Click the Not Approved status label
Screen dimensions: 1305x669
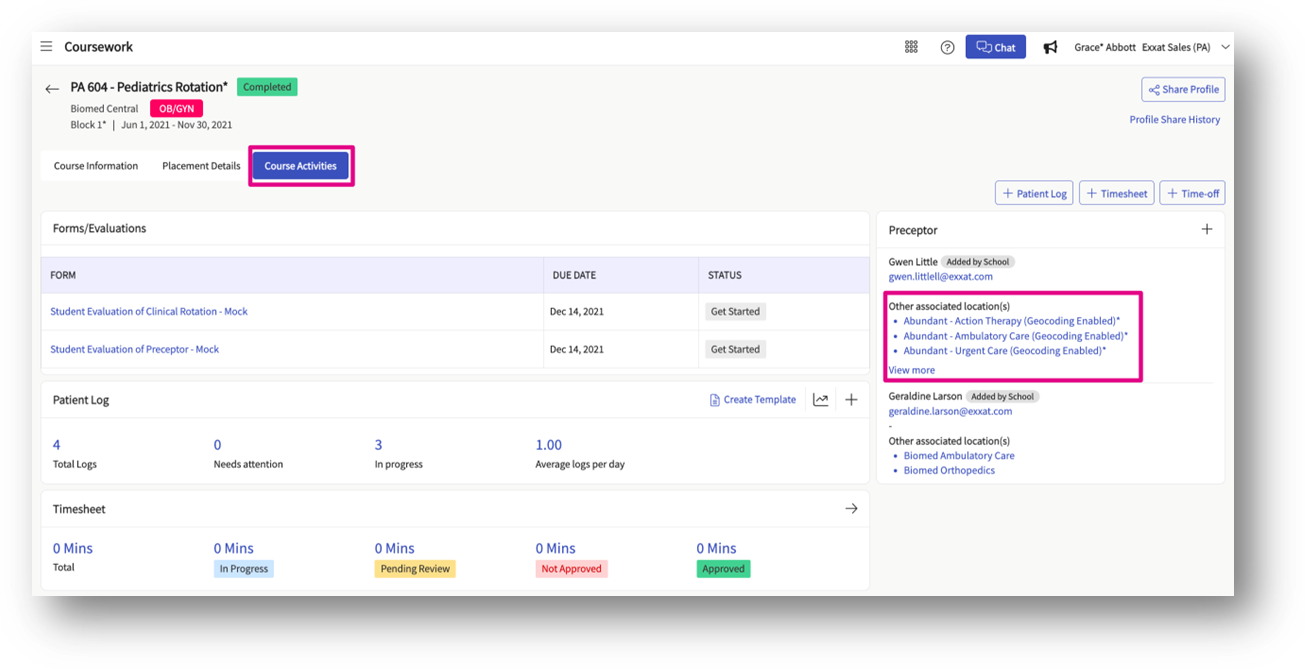(572, 568)
